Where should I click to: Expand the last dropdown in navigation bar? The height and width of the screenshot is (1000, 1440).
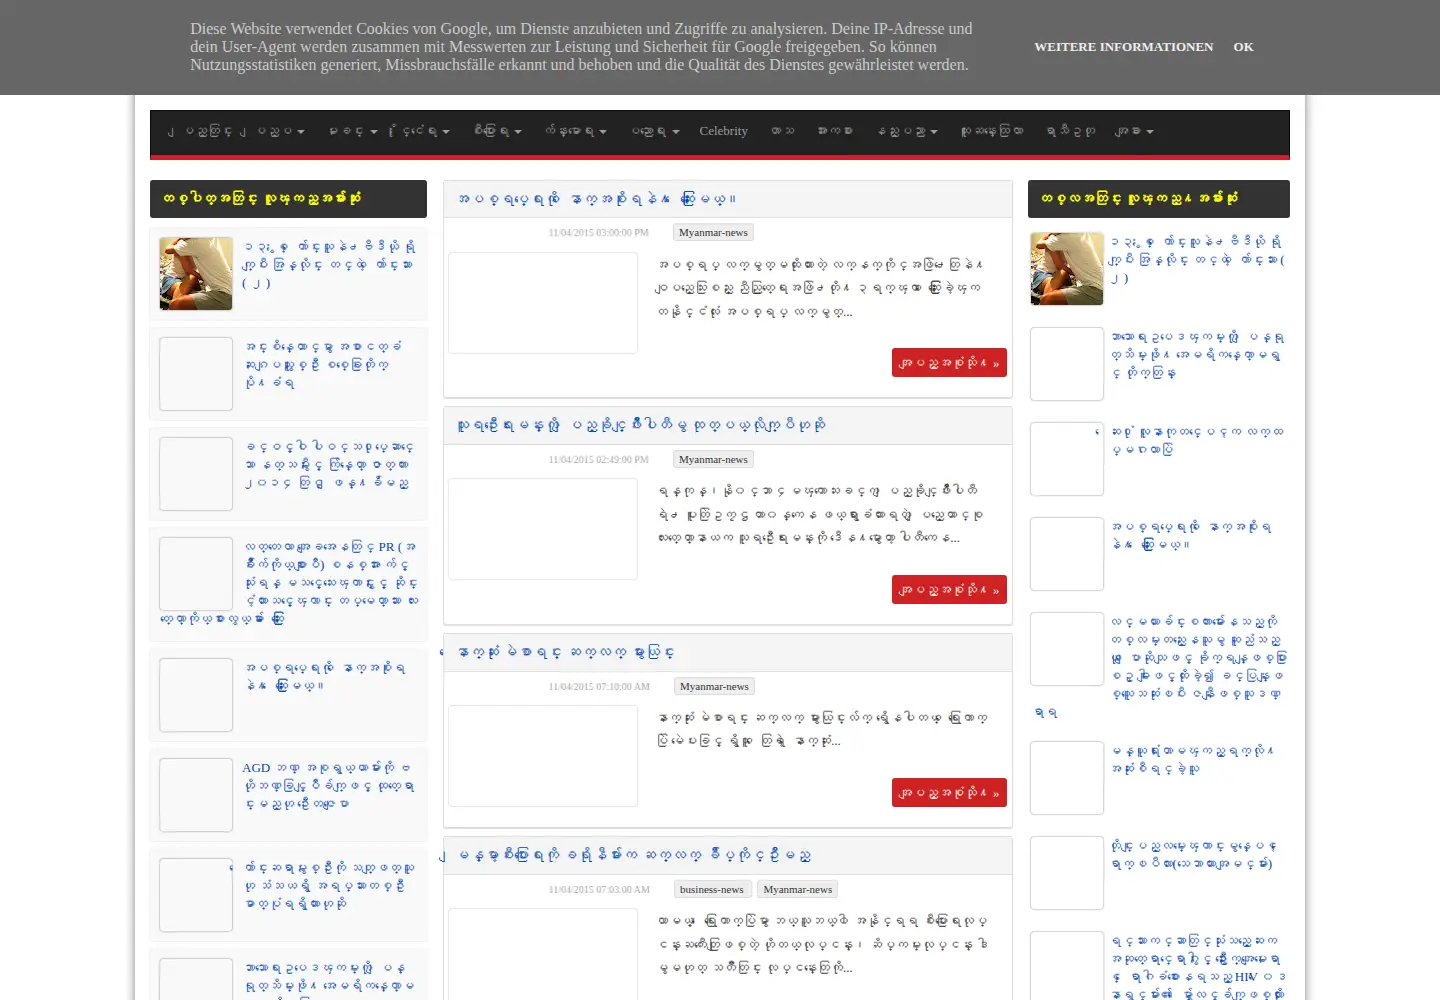(1134, 131)
